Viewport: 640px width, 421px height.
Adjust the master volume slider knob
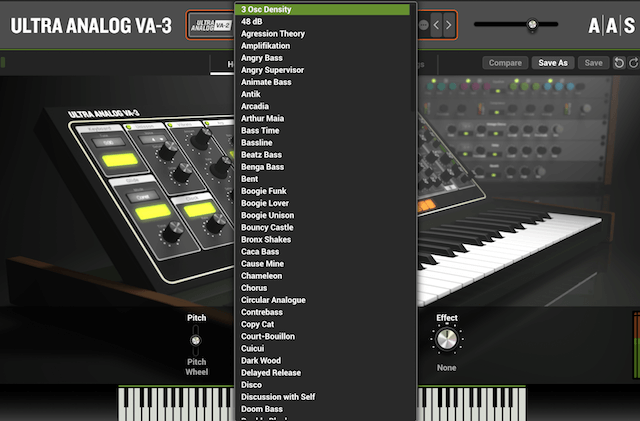point(532,25)
